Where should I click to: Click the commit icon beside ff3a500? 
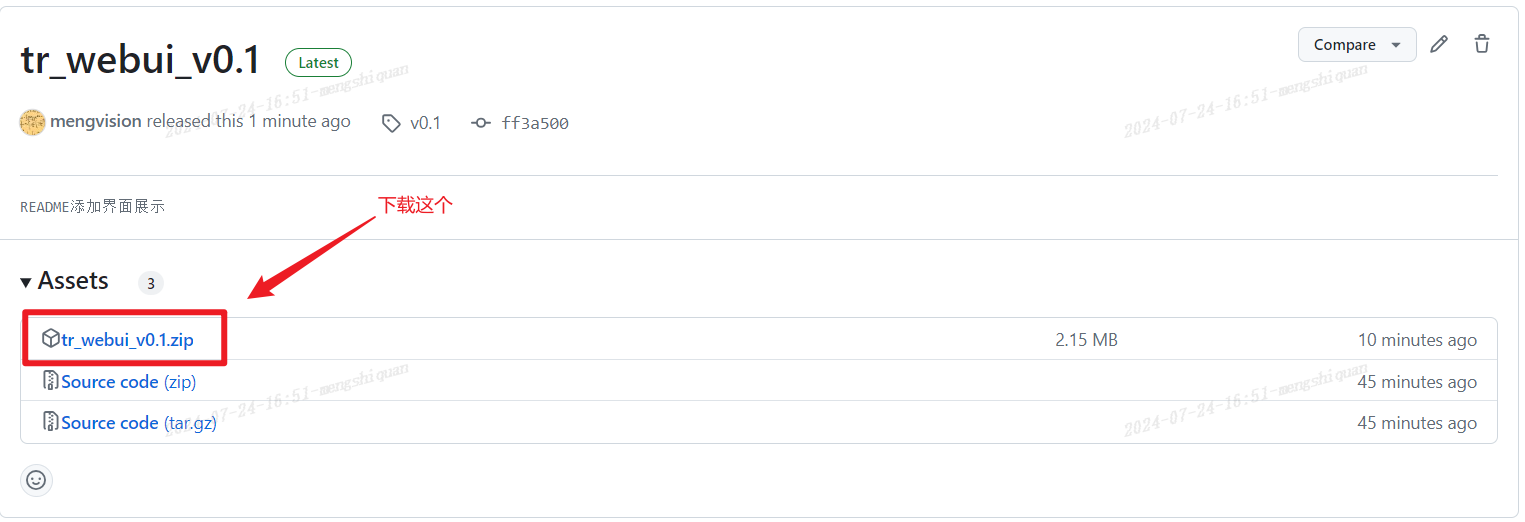coord(481,123)
